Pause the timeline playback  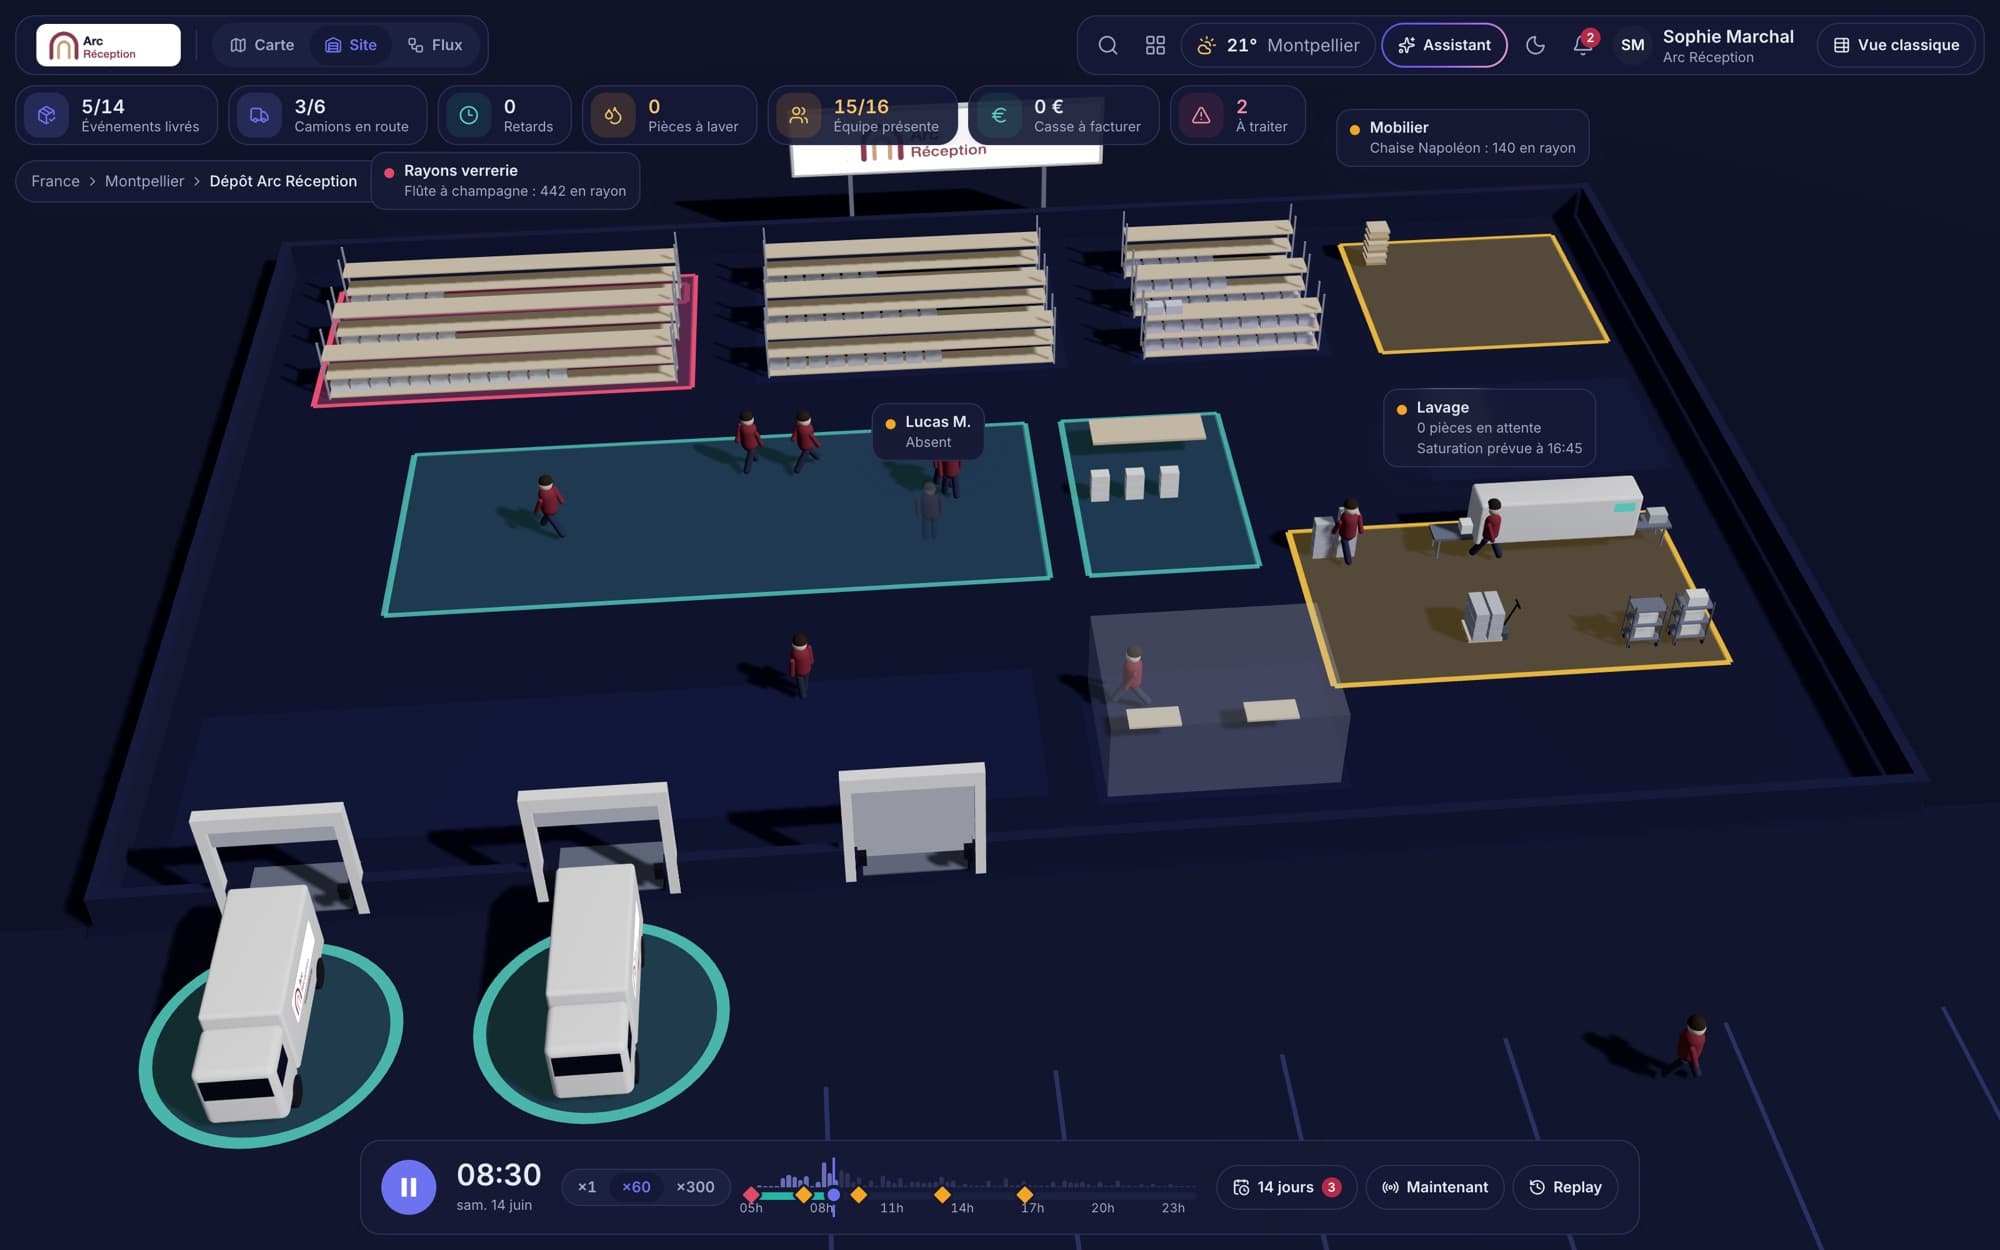coord(408,1187)
